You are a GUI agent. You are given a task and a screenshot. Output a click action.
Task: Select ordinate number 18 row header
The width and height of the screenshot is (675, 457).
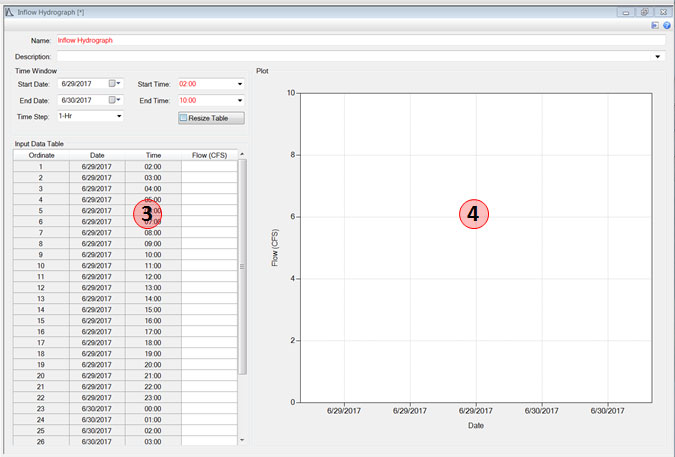(41, 354)
